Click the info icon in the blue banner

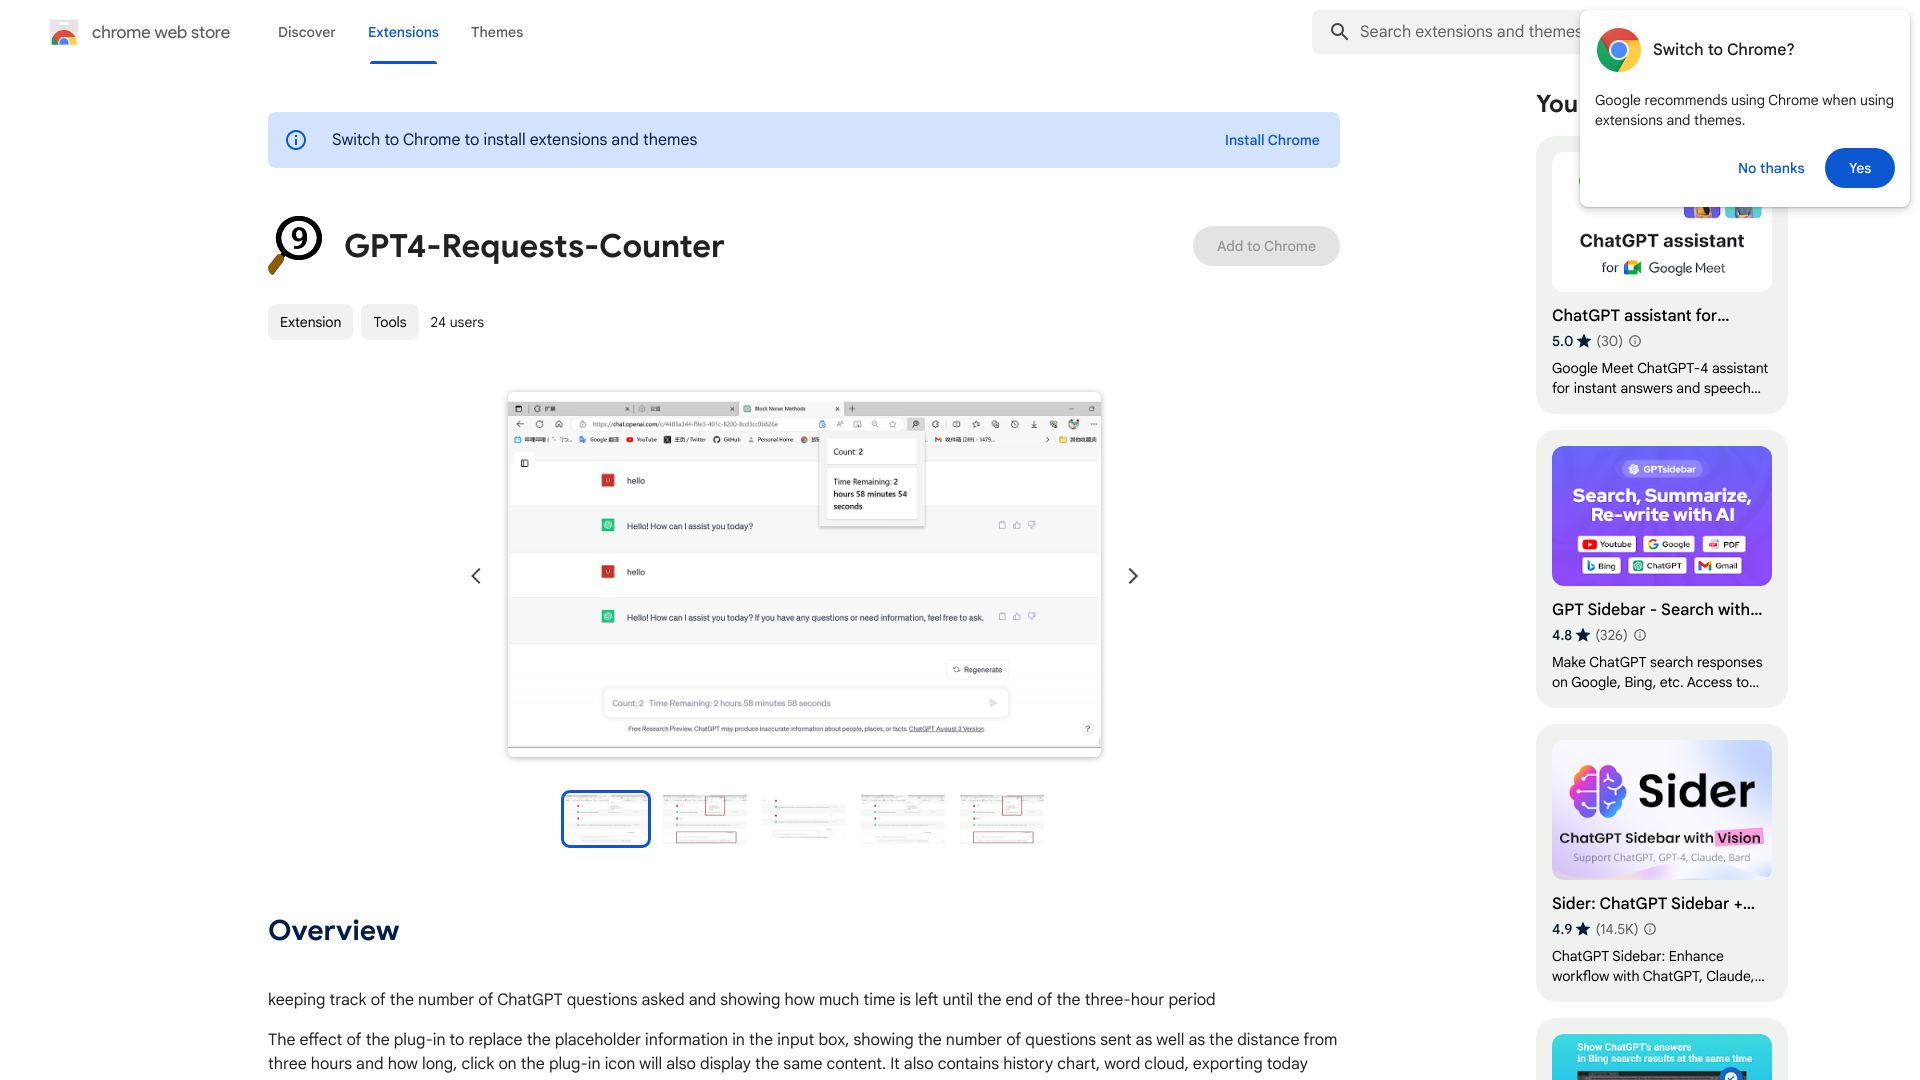point(297,140)
